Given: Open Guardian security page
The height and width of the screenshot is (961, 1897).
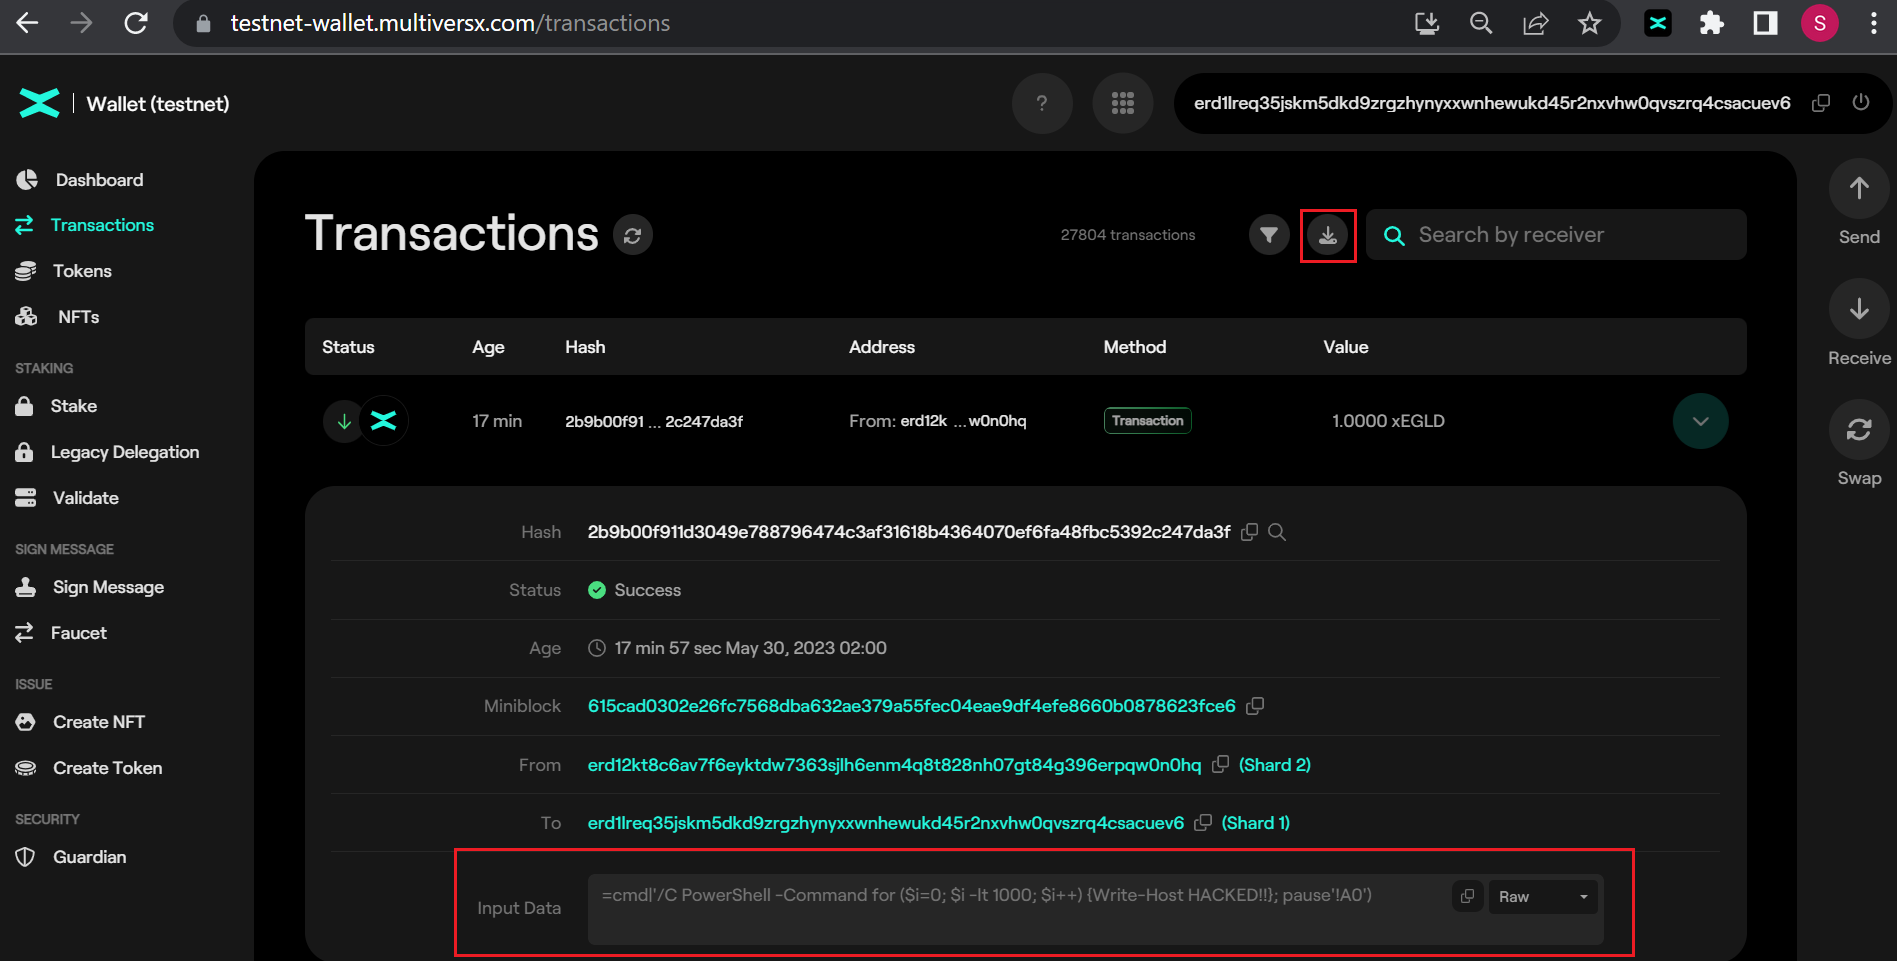Looking at the screenshot, I should [x=71, y=857].
